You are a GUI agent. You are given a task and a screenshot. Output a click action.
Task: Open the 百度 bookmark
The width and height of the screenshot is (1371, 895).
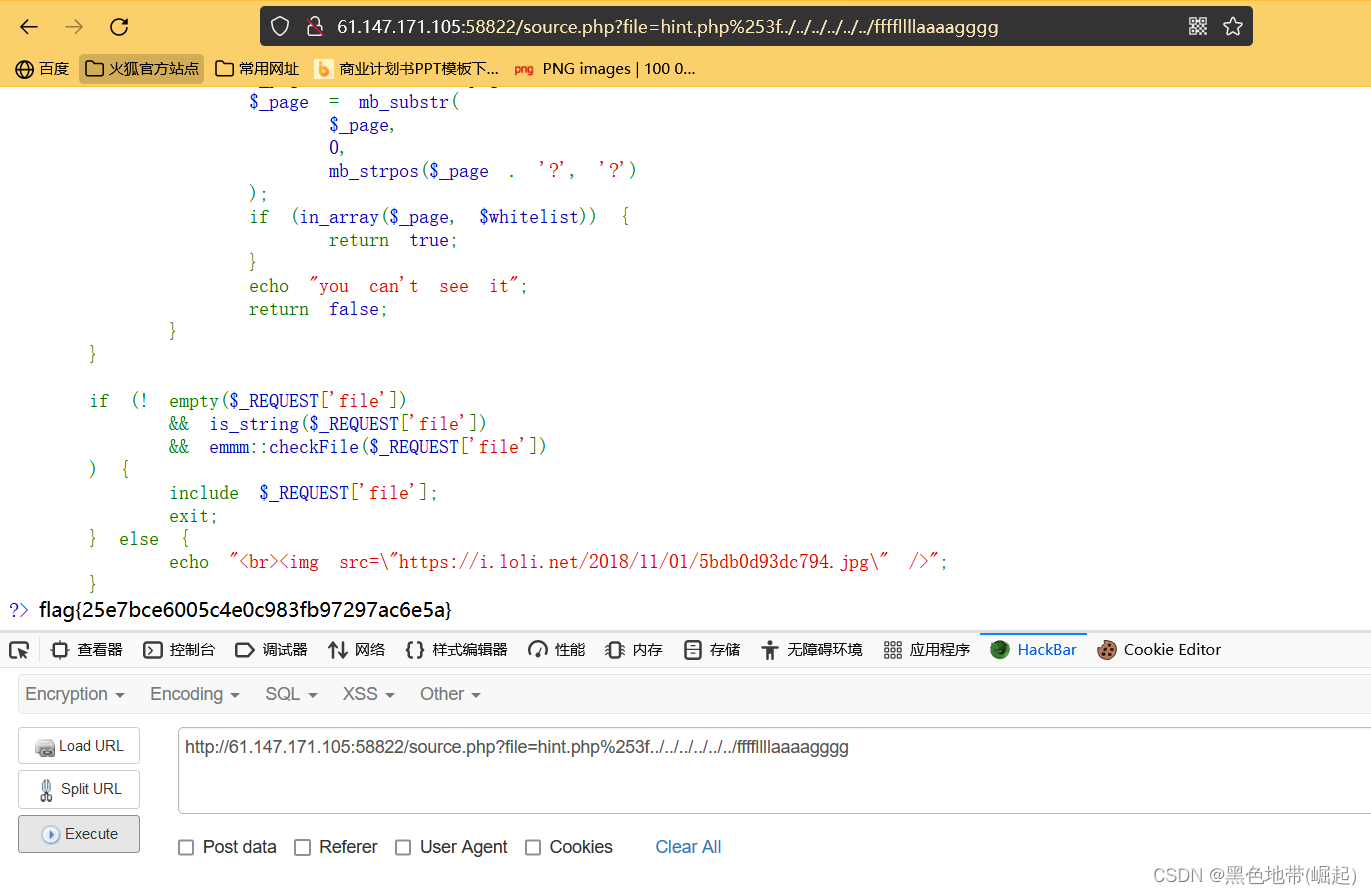42,69
